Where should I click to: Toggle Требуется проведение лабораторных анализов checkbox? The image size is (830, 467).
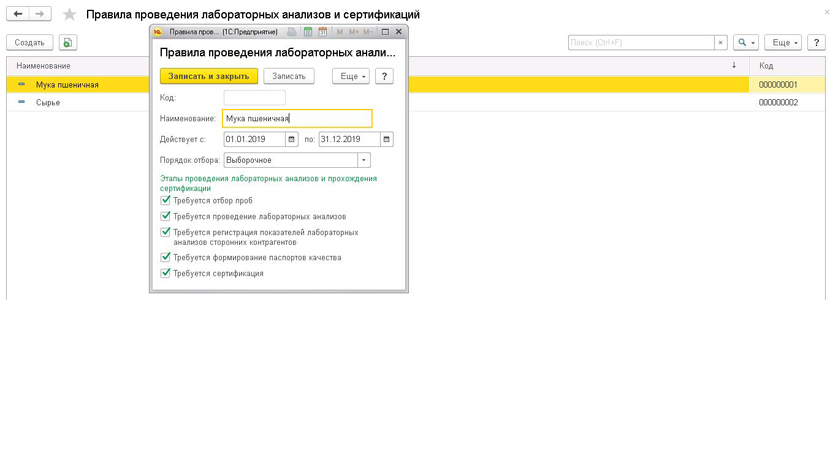[166, 216]
